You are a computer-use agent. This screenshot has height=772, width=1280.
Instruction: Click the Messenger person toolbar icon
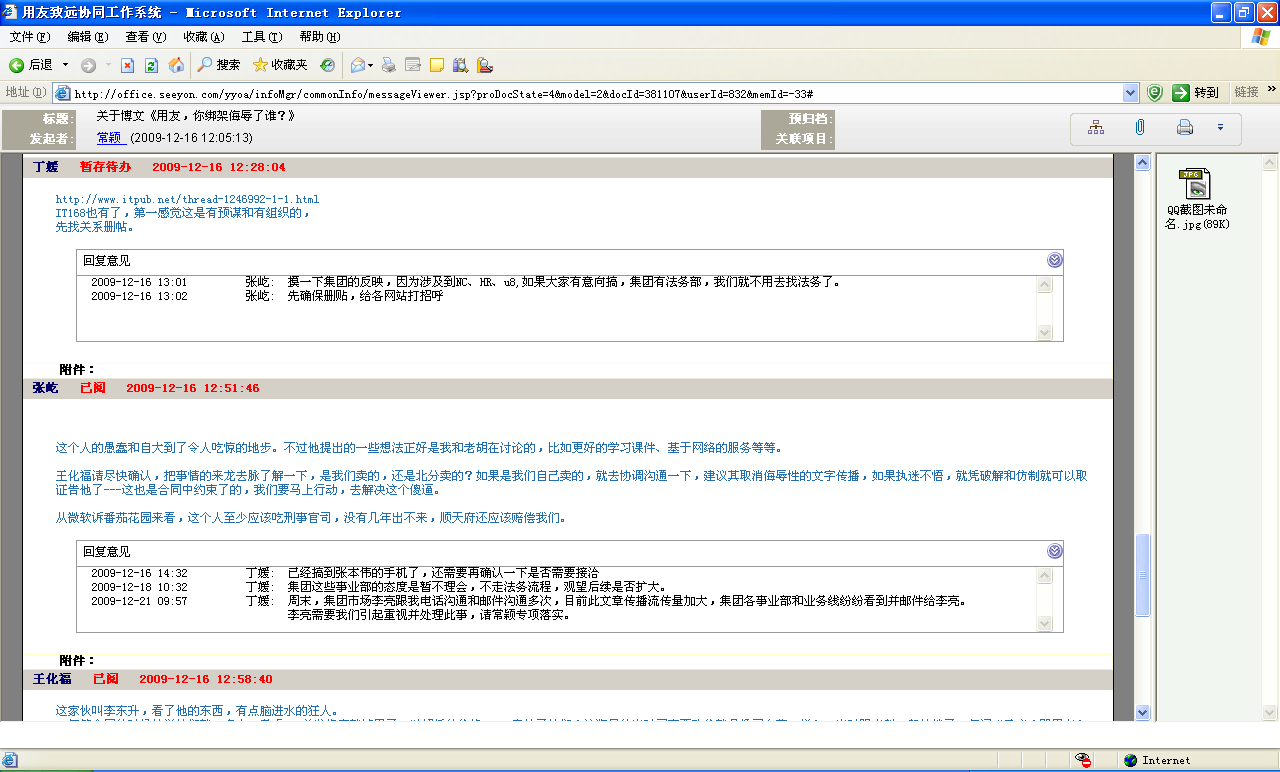point(484,65)
